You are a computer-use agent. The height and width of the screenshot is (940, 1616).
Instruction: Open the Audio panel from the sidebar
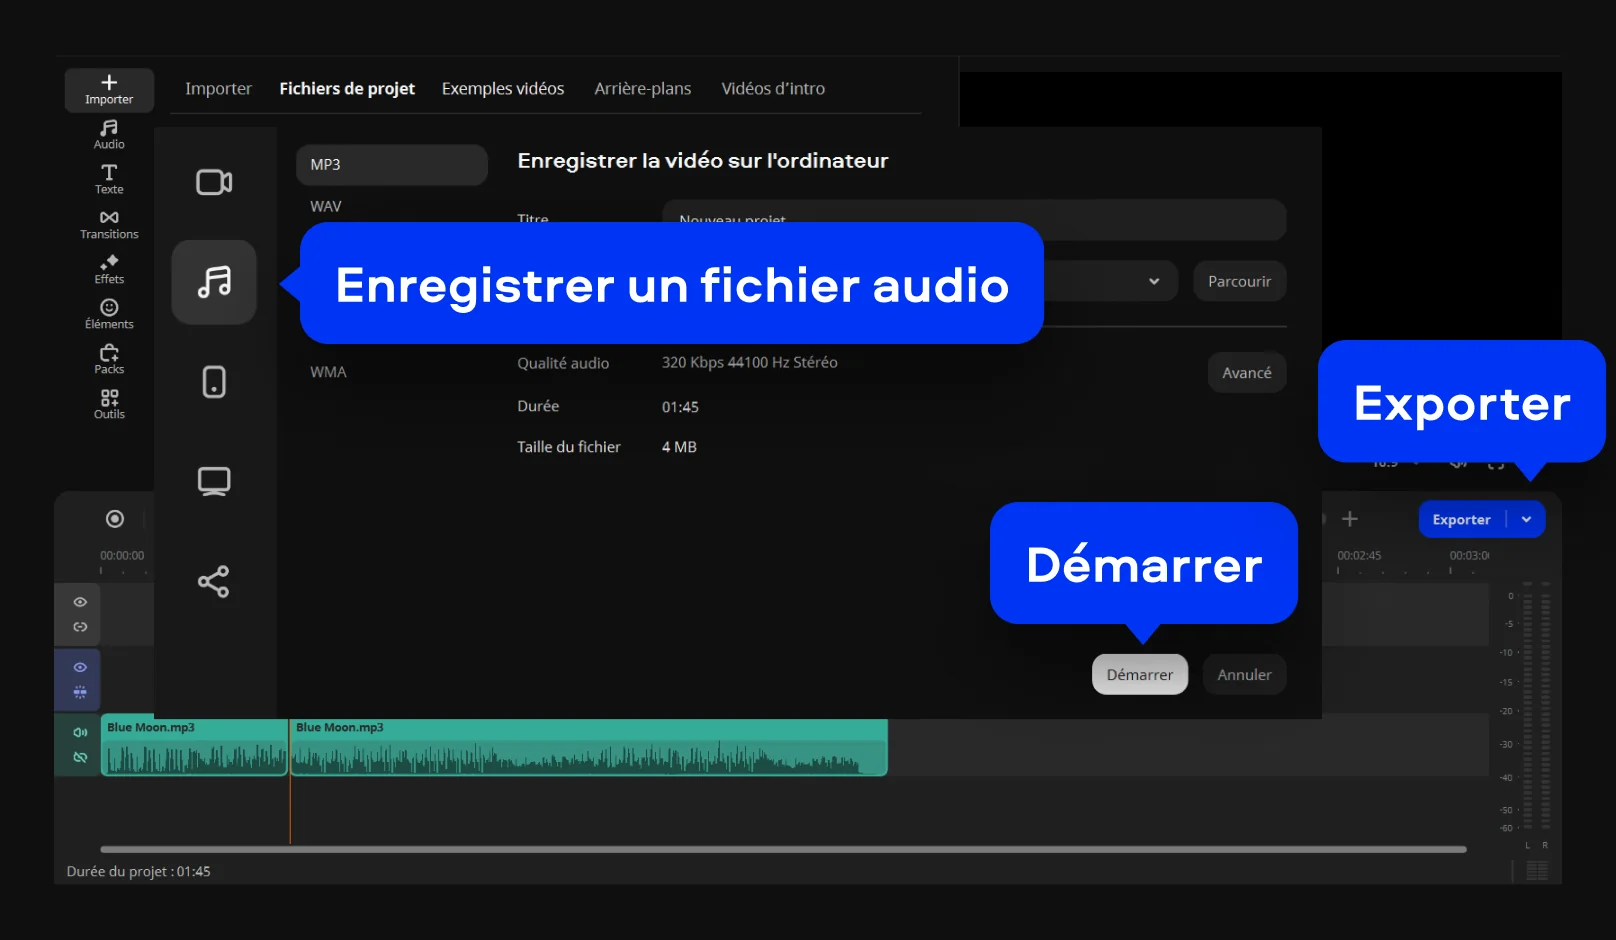point(109,135)
